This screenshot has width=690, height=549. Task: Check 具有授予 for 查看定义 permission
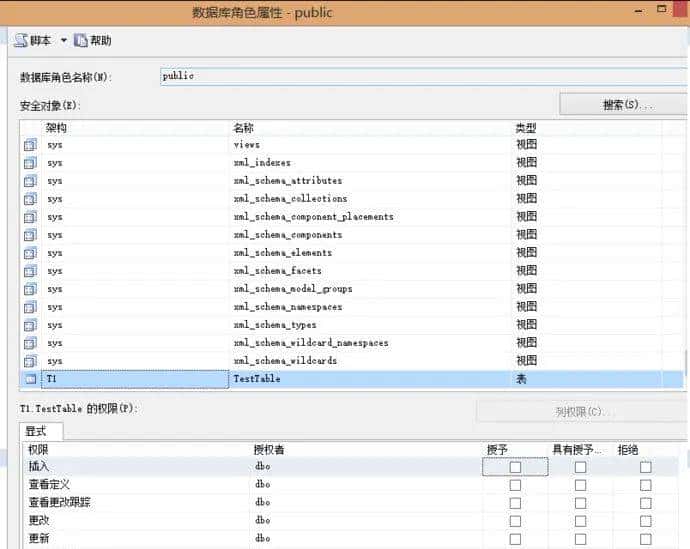tap(580, 485)
